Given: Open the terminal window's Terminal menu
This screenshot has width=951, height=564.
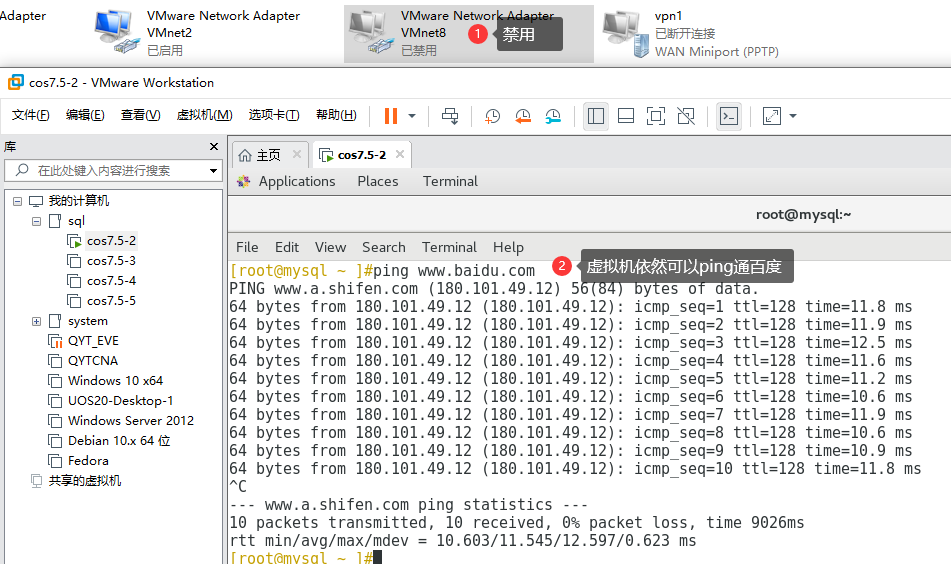Looking at the screenshot, I should click(x=449, y=247).
